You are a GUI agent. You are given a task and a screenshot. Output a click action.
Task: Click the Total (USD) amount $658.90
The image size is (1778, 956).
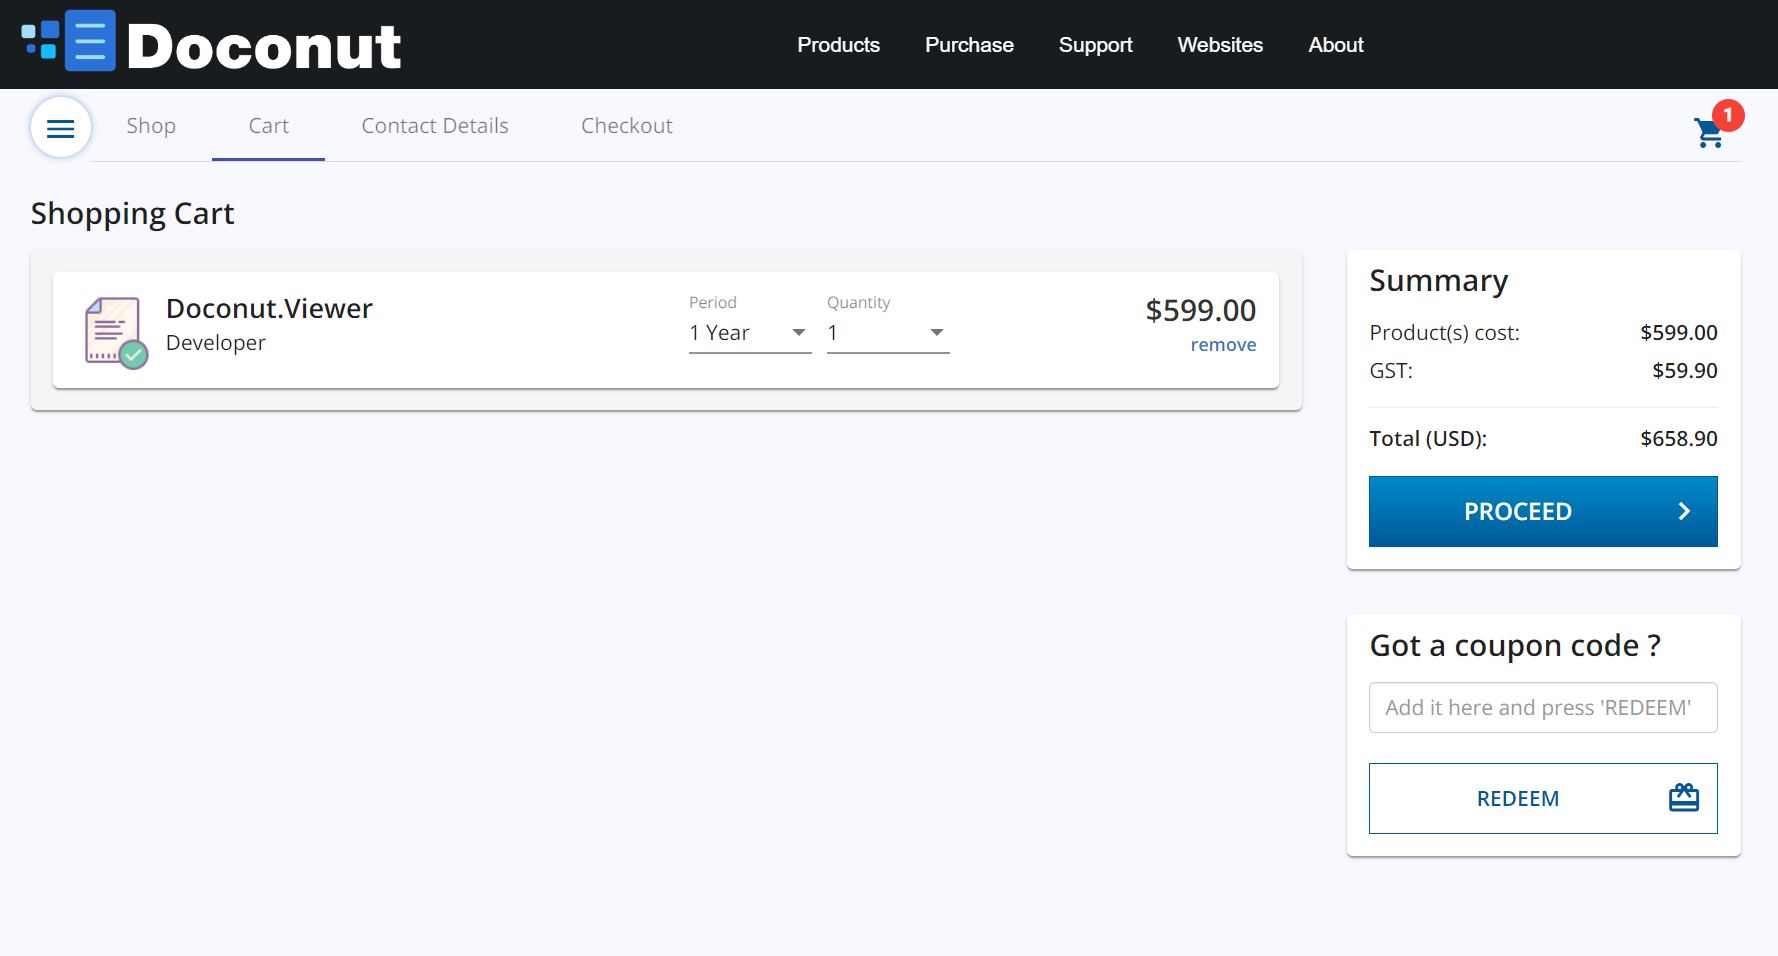1679,439
